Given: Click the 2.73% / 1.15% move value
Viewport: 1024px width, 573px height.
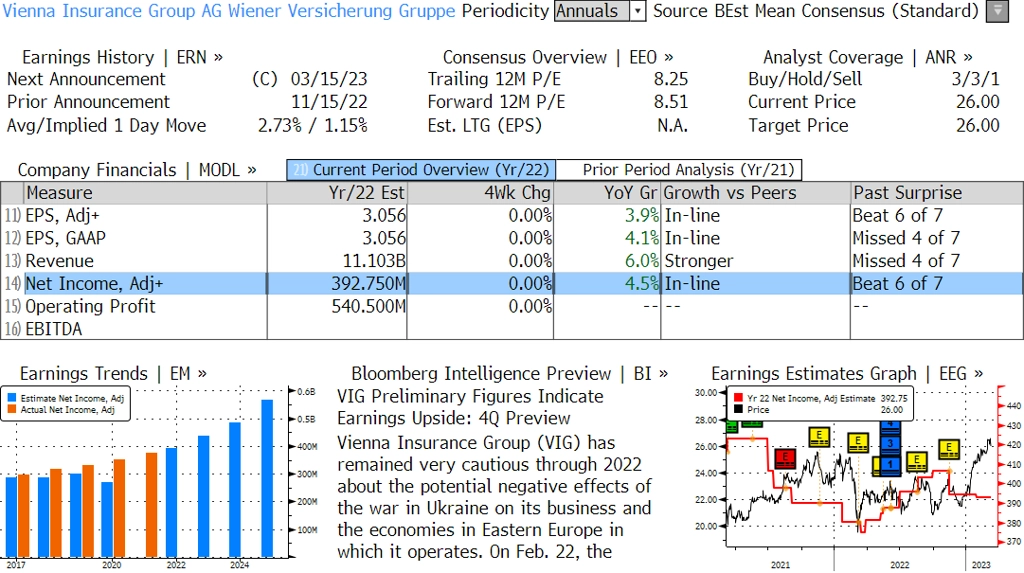Looking at the screenshot, I should [312, 125].
